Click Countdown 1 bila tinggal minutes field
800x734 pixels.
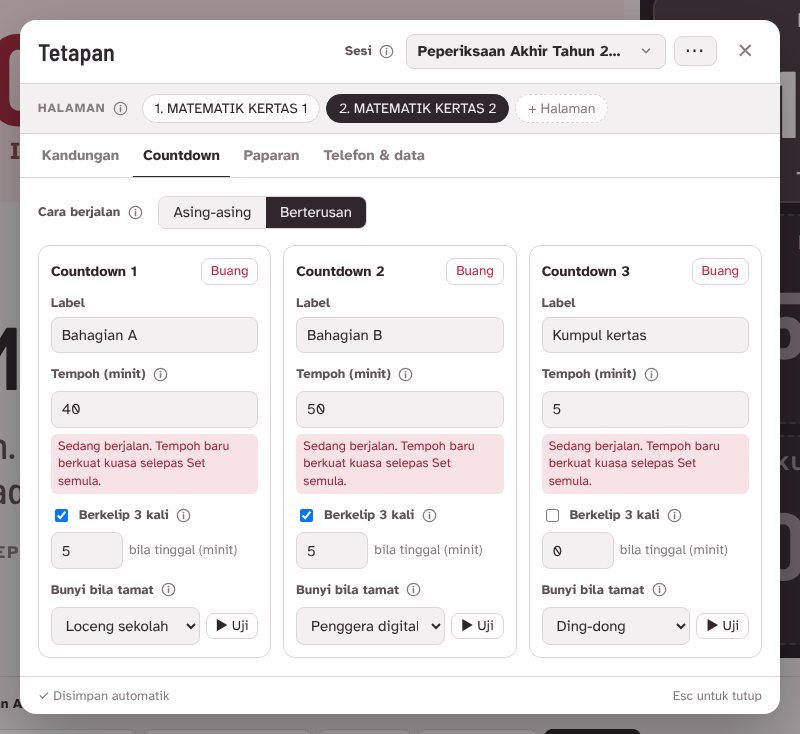pyautogui.click(x=87, y=550)
